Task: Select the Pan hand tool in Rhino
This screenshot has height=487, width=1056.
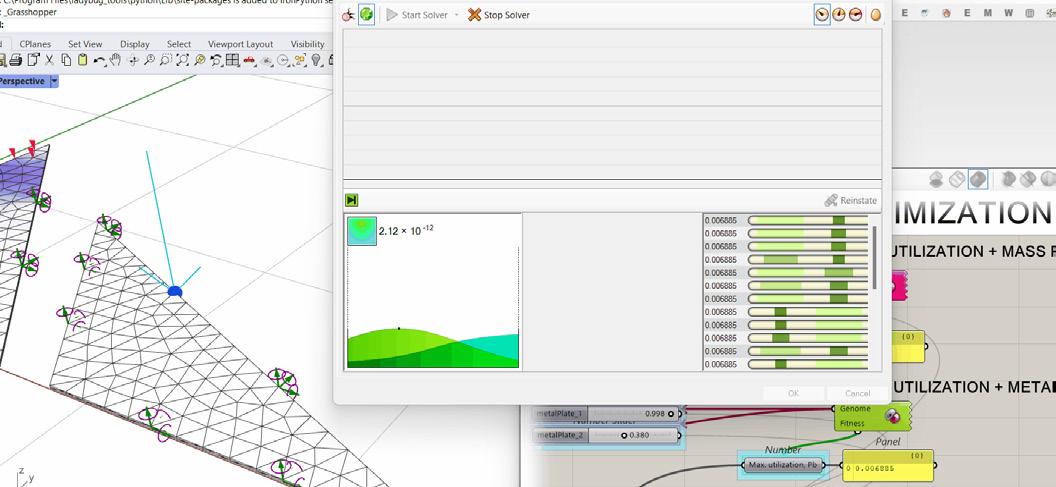Action: (115, 61)
